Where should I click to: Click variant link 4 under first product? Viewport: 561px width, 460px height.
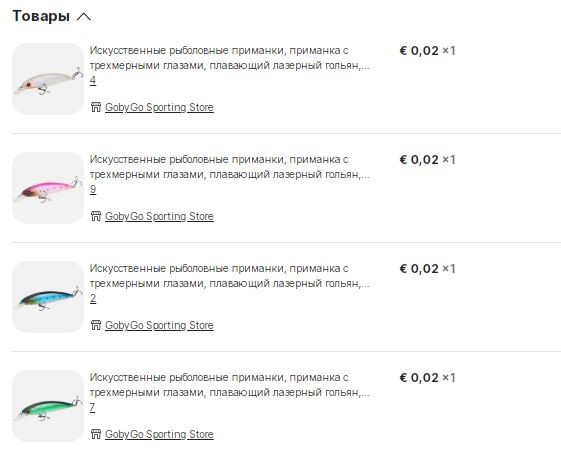[93, 80]
